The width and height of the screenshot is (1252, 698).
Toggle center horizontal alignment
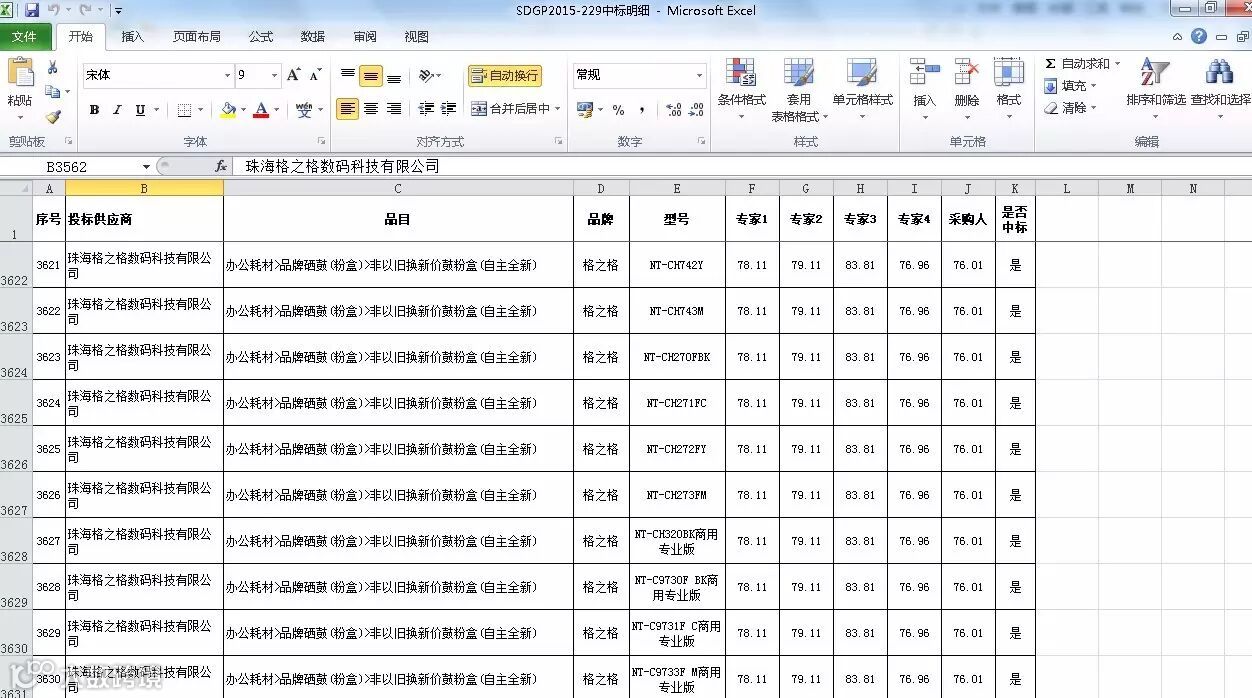tap(371, 109)
